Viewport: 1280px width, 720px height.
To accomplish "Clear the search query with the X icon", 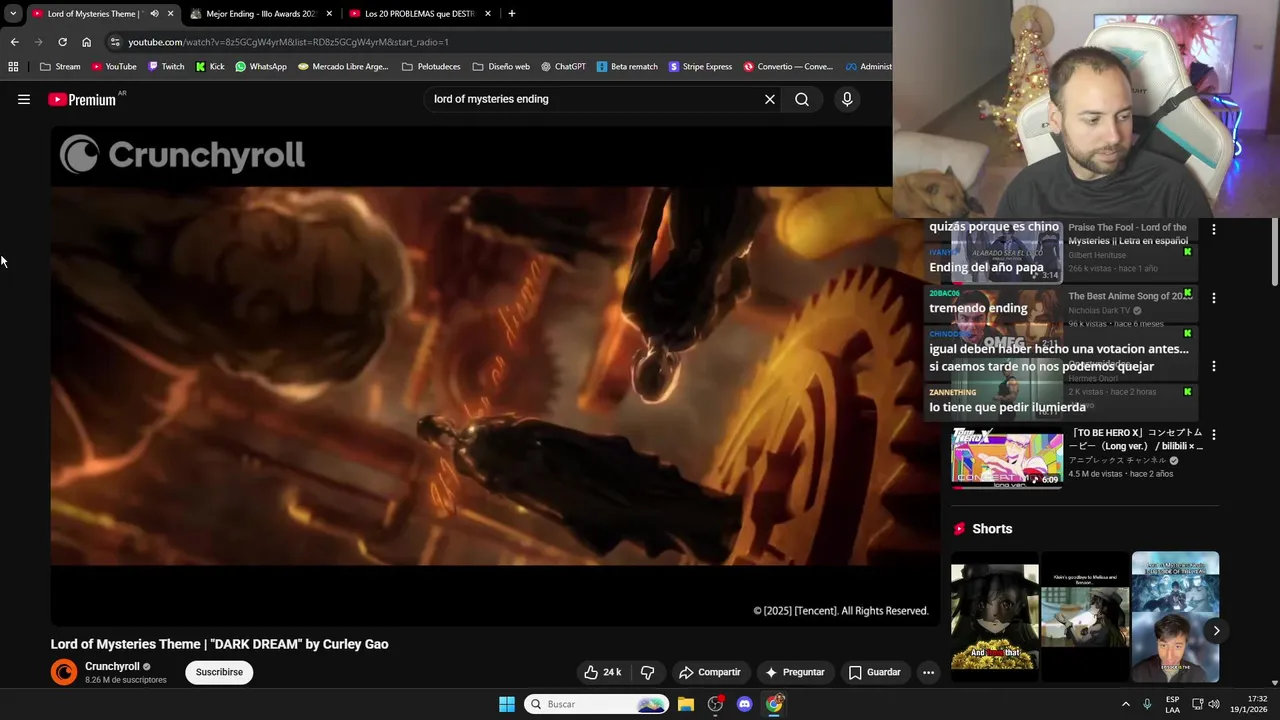I will (770, 99).
